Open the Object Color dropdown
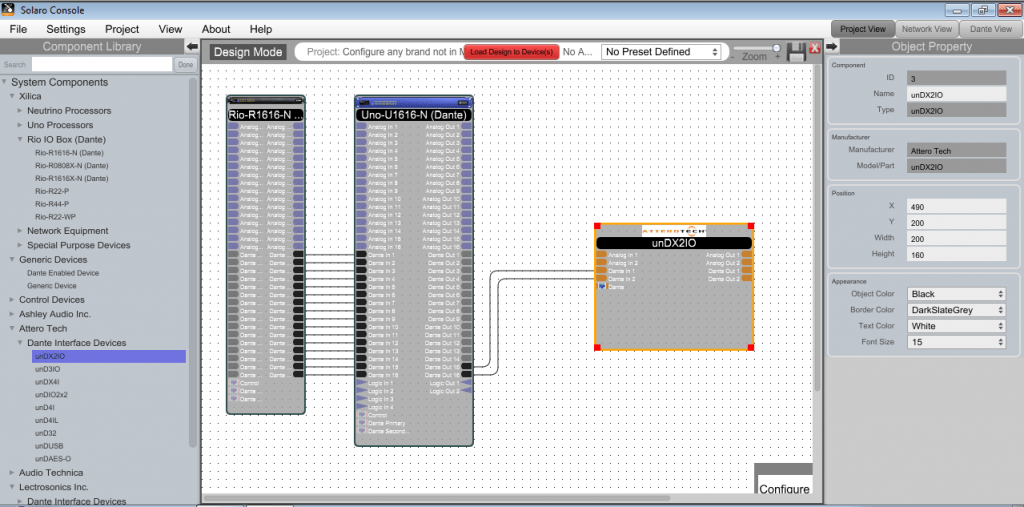This screenshot has height=507, width=1024. coord(957,294)
